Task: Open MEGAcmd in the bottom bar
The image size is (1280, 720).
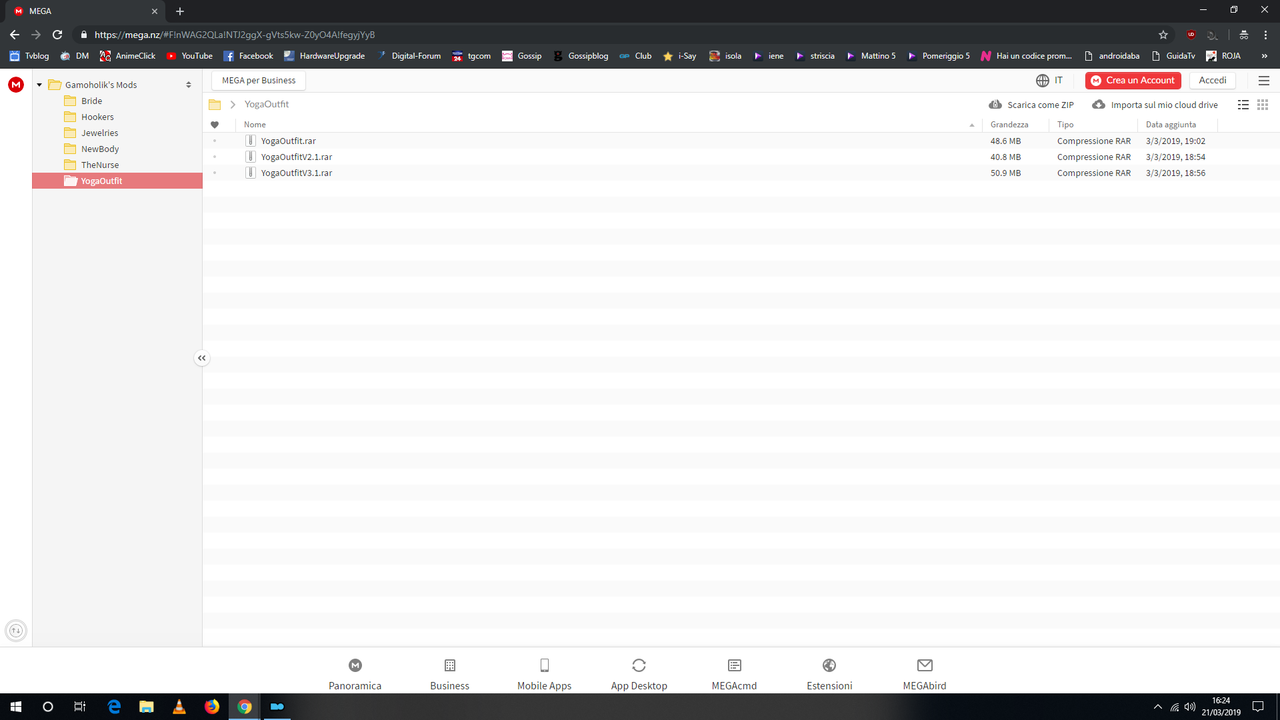Action: pyautogui.click(x=734, y=675)
